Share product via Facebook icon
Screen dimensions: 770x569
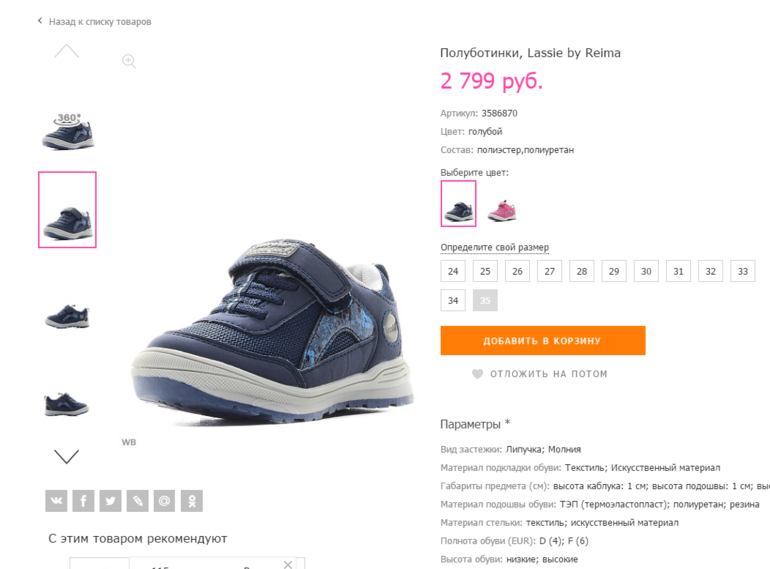(x=83, y=501)
